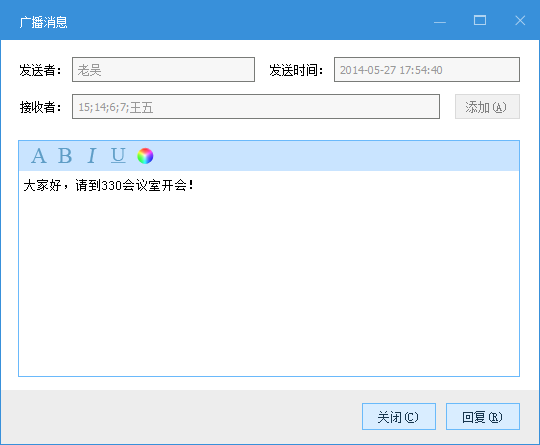Click the 关闭(C) button
This screenshot has width=540, height=445.
click(399, 417)
